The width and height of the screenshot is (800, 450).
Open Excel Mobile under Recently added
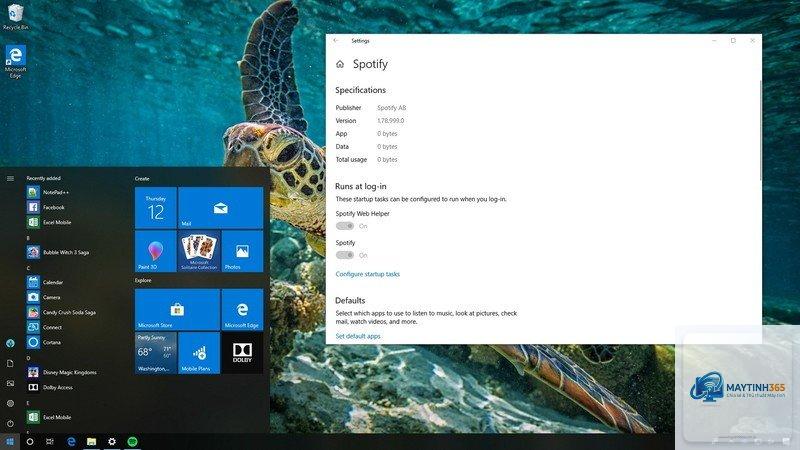pos(49,222)
